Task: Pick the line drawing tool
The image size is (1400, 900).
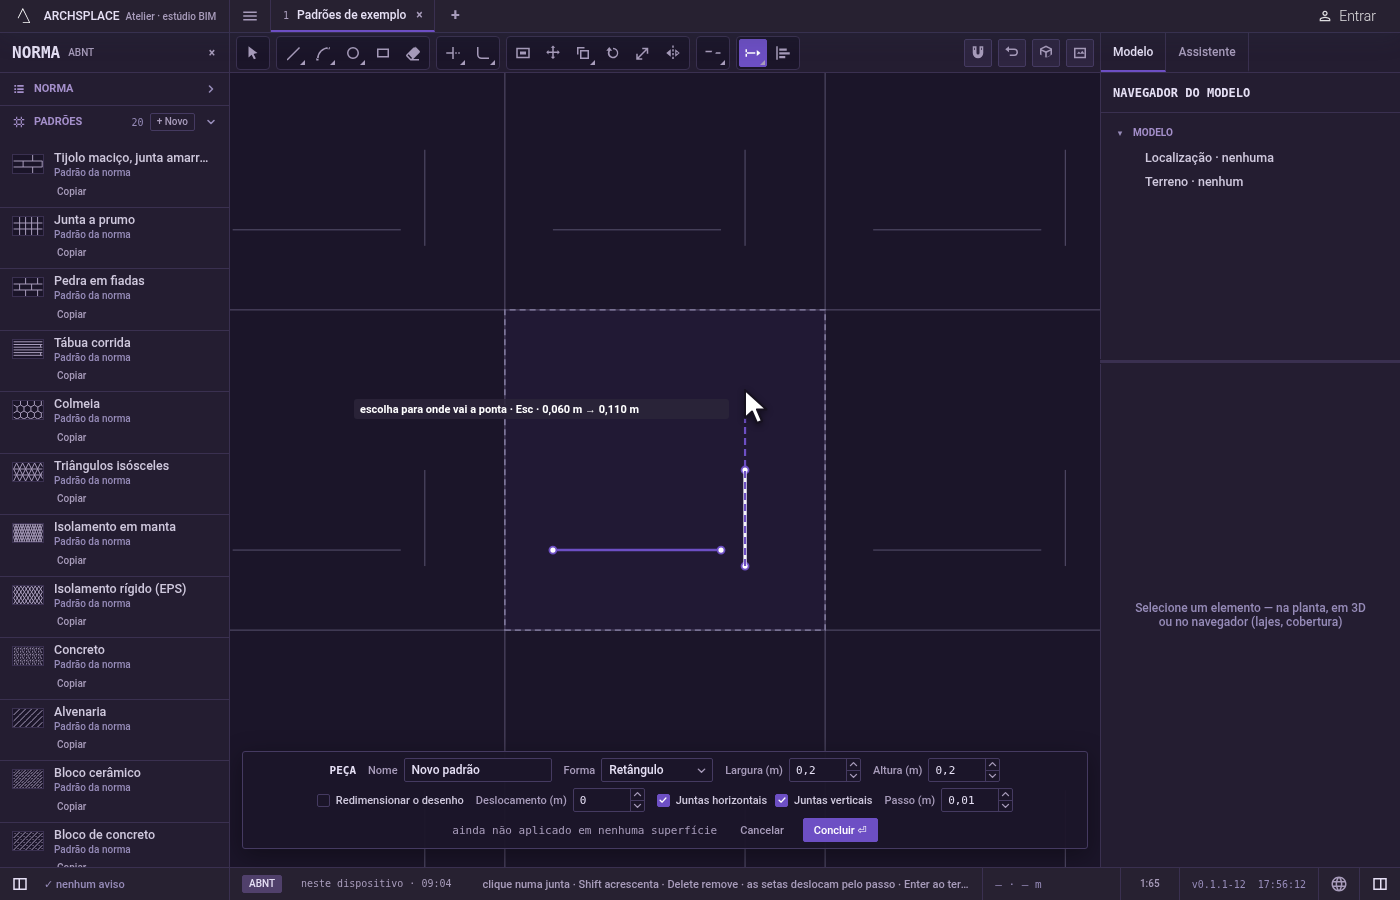Action: coord(293,53)
